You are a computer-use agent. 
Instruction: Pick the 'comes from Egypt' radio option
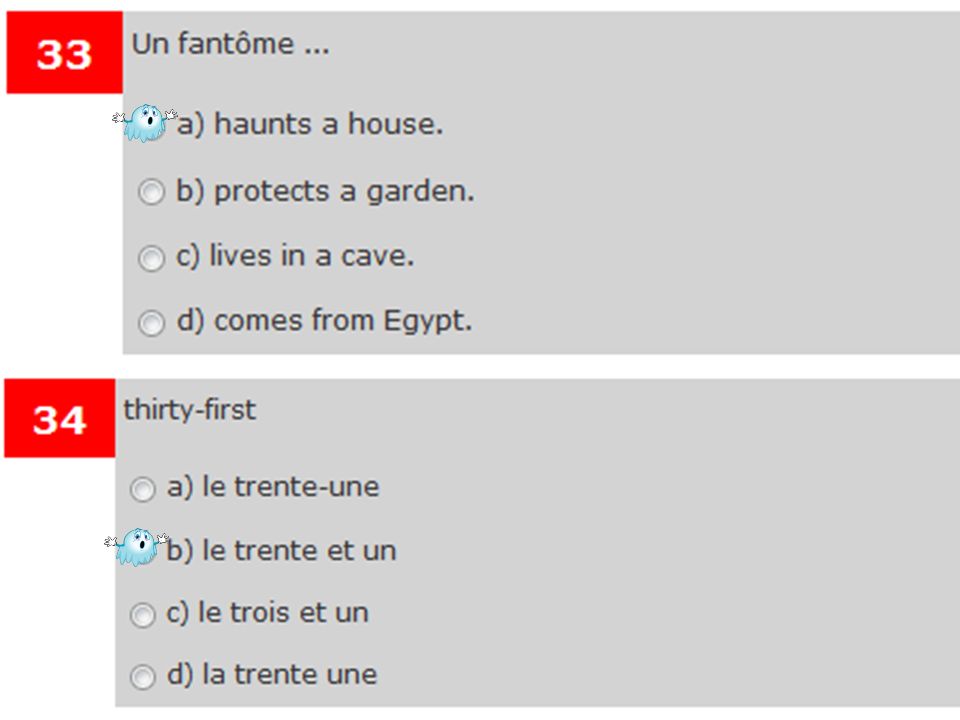pos(151,323)
